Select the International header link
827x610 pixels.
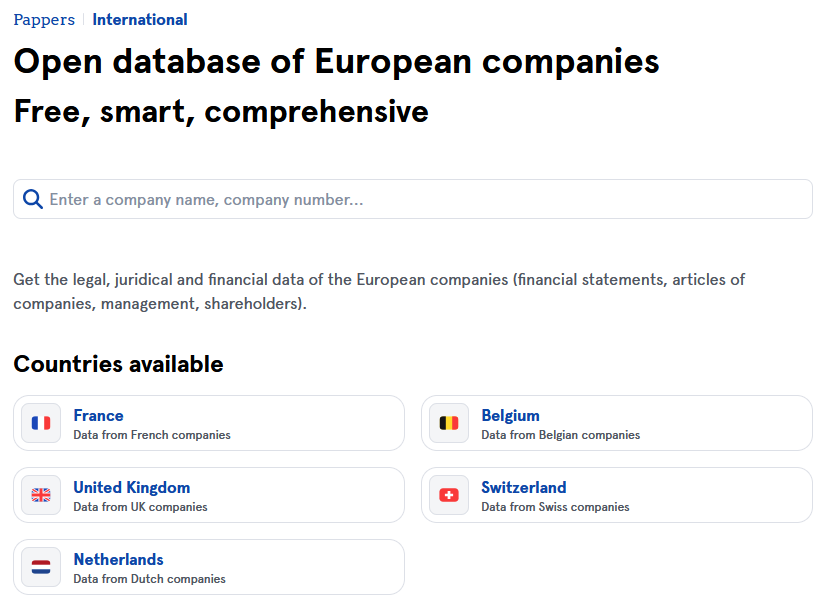[x=140, y=20]
